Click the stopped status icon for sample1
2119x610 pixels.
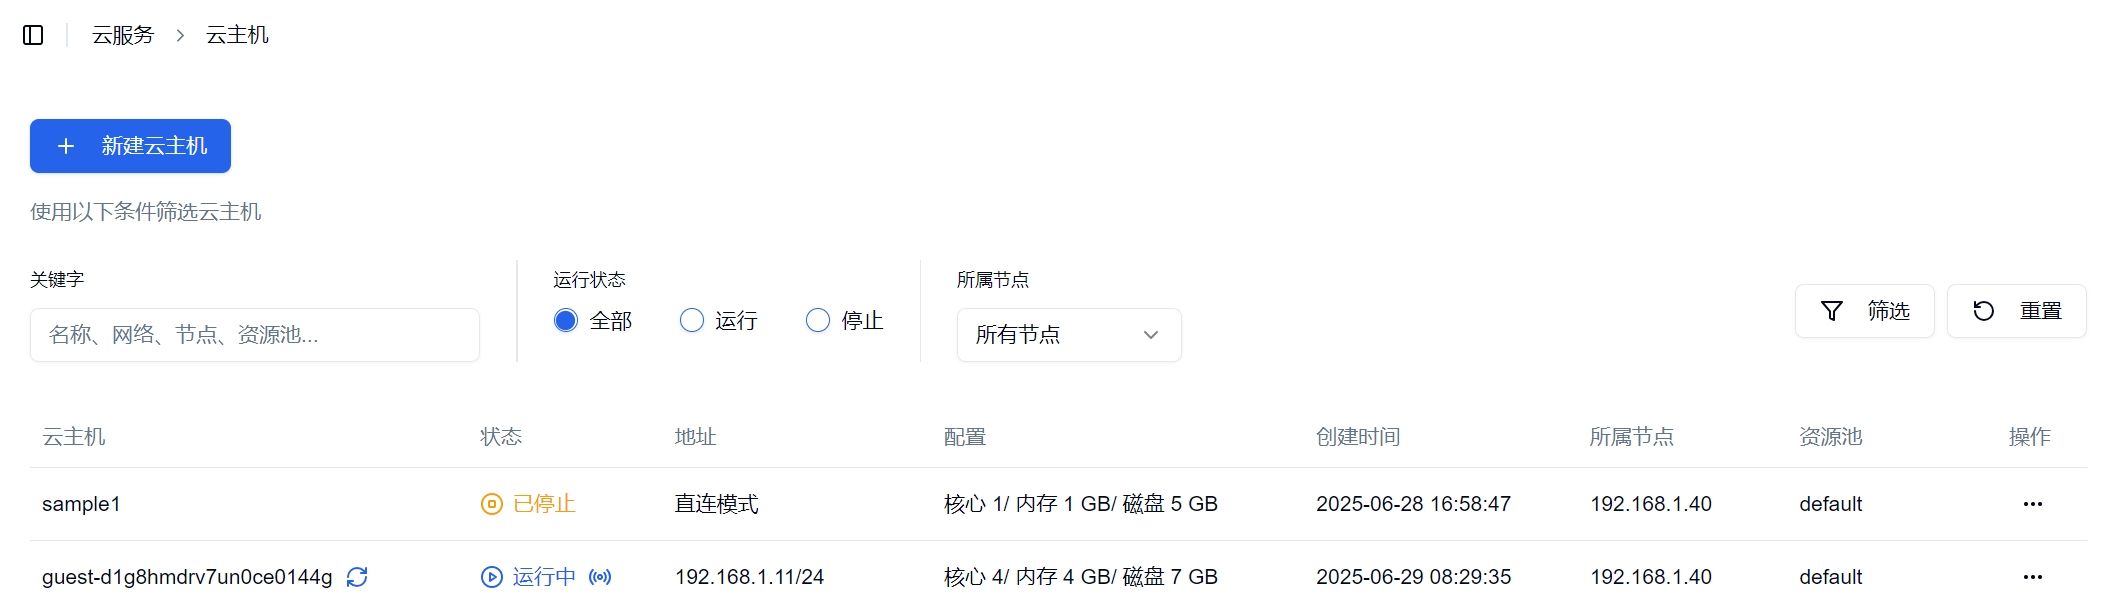(x=492, y=504)
